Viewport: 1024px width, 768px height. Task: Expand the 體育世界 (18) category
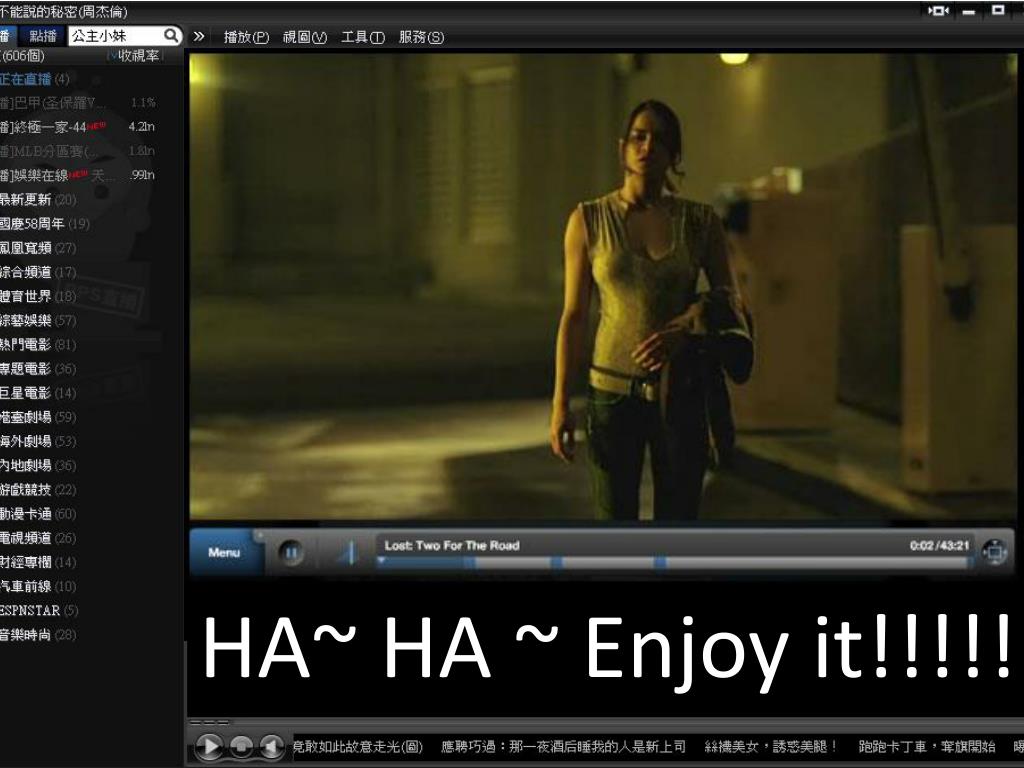pyautogui.click(x=38, y=296)
